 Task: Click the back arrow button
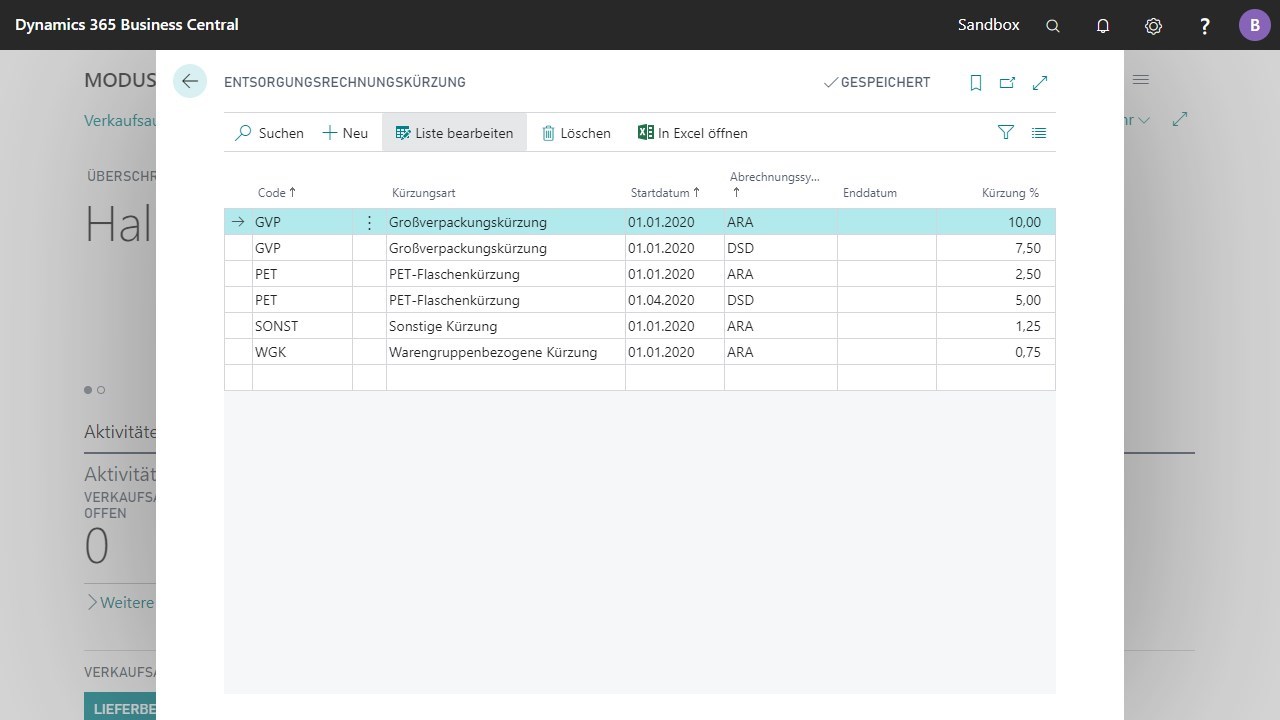[x=189, y=82]
